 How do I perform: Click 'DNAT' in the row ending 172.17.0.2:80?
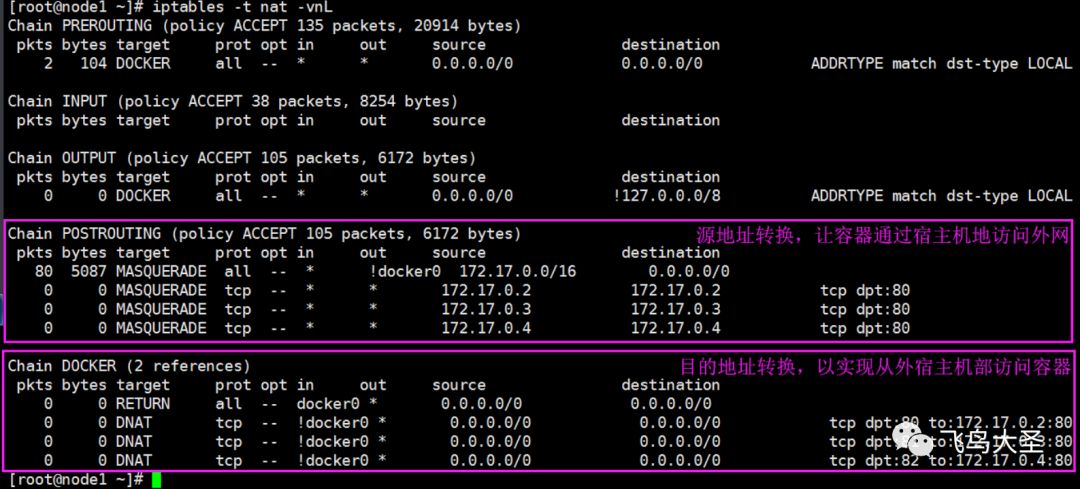point(134,422)
